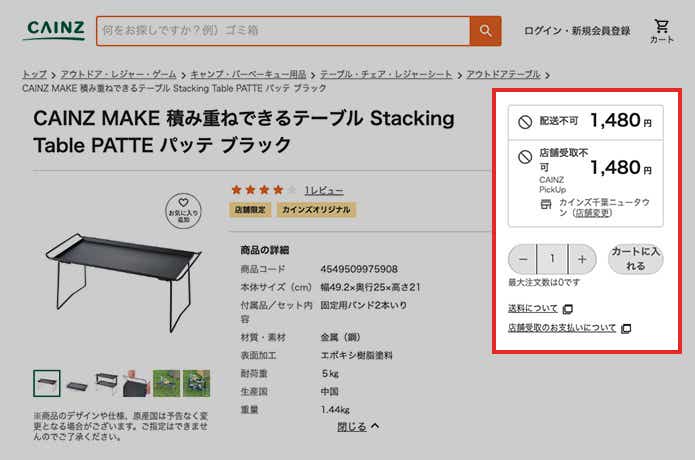Viewport: 695px width, 460px height.
Task: Select the second thumbnail of table top
Action: [x=77, y=385]
